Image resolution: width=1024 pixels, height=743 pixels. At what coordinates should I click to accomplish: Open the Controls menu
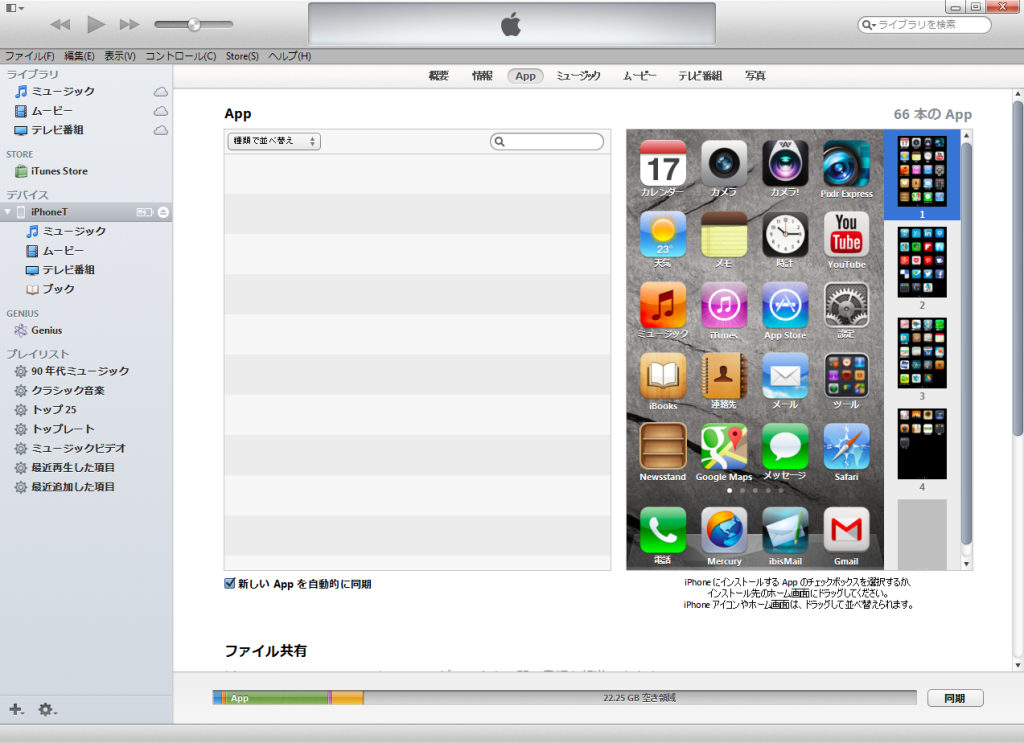(180, 56)
